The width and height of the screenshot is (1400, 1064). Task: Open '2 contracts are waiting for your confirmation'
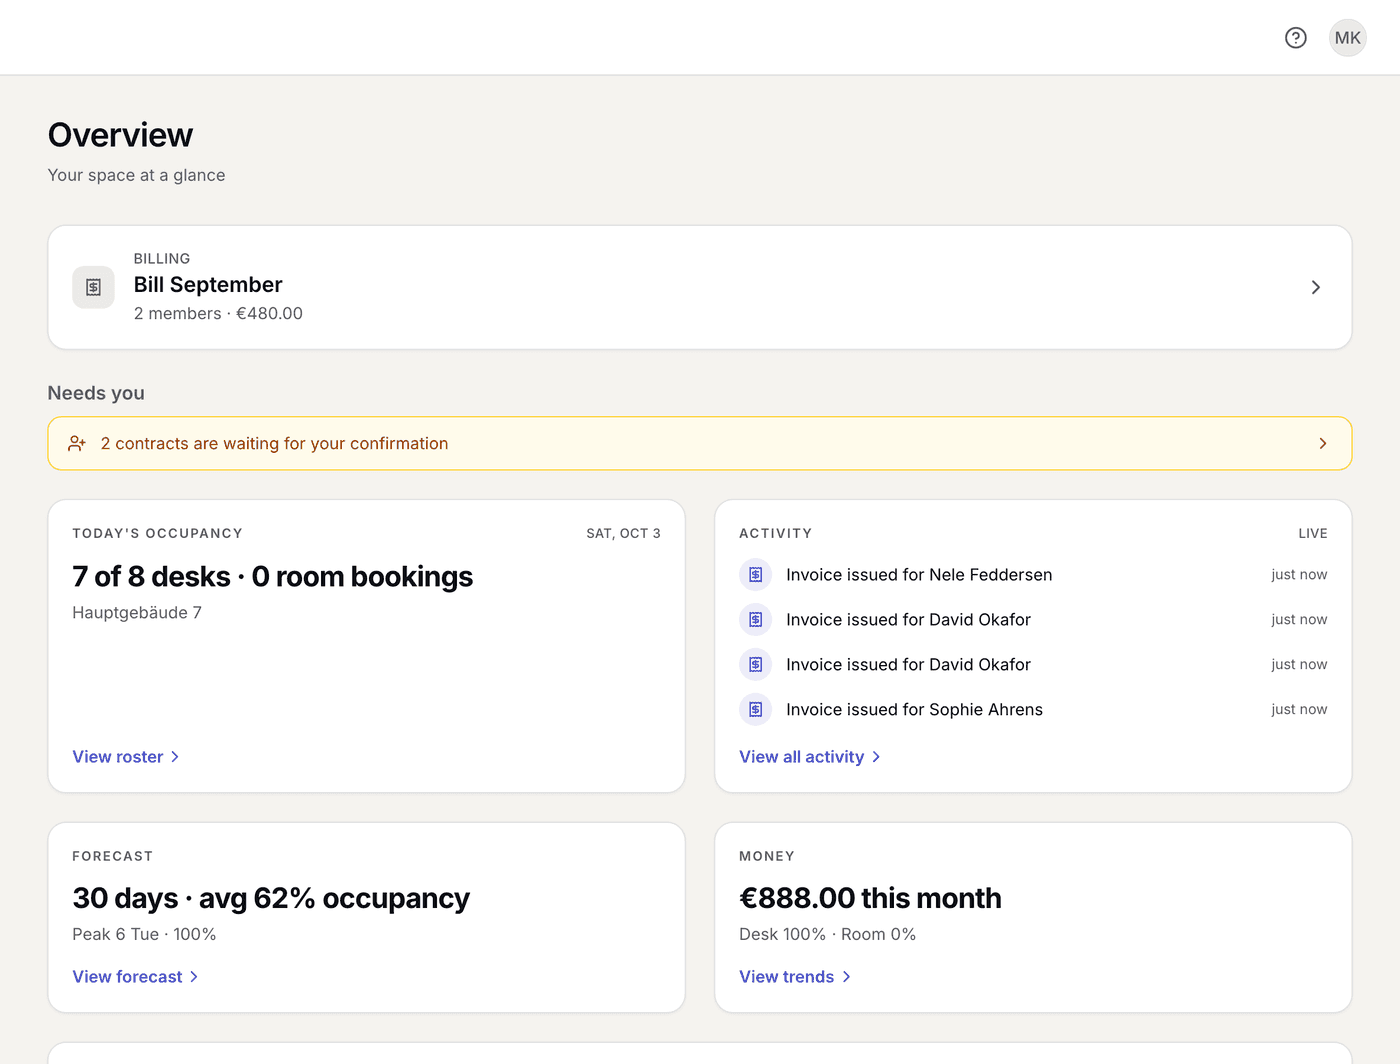[700, 443]
